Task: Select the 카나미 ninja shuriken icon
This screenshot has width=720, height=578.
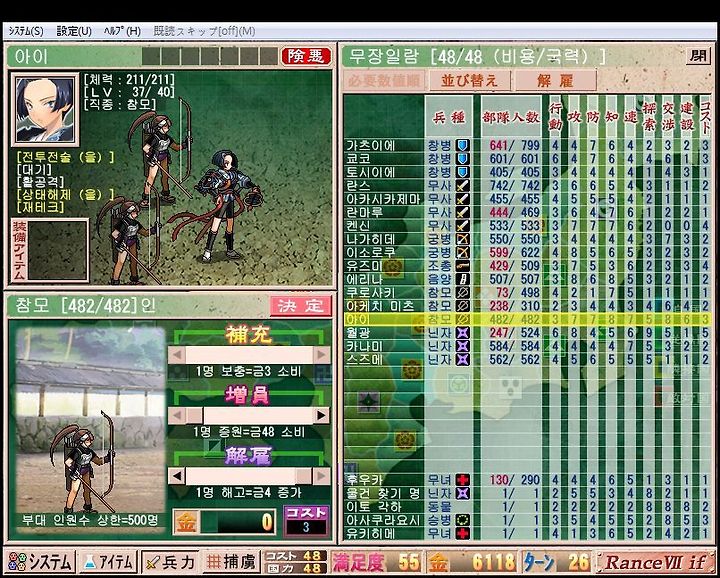Action: click(463, 346)
